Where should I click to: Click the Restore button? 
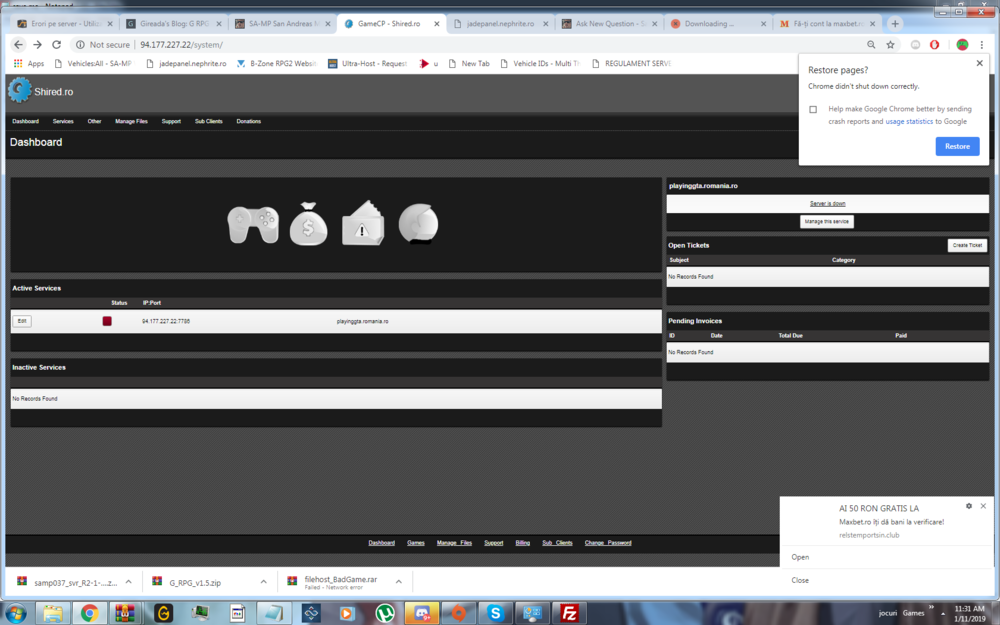(957, 146)
